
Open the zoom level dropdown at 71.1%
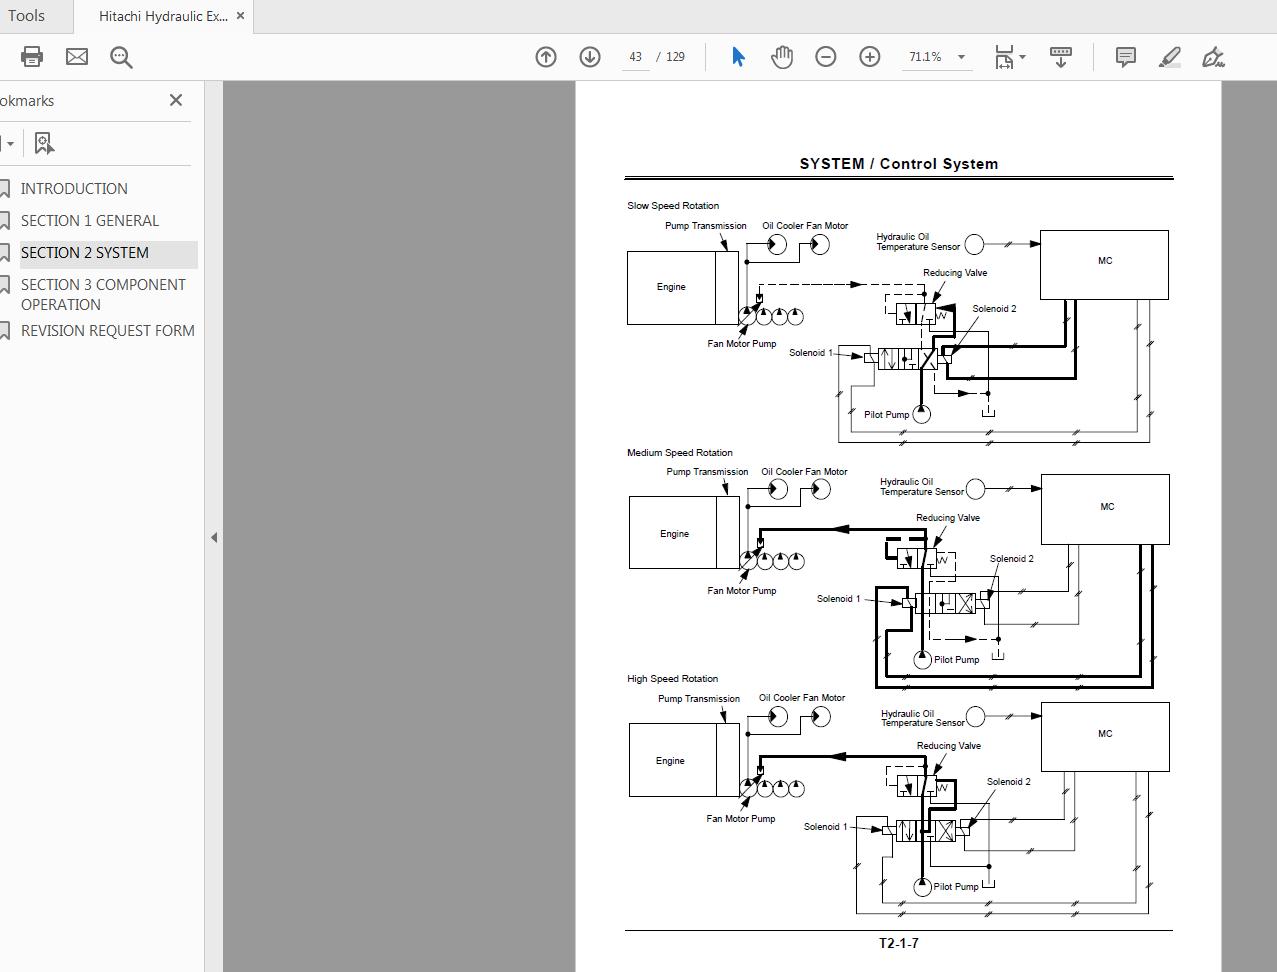[x=961, y=57]
